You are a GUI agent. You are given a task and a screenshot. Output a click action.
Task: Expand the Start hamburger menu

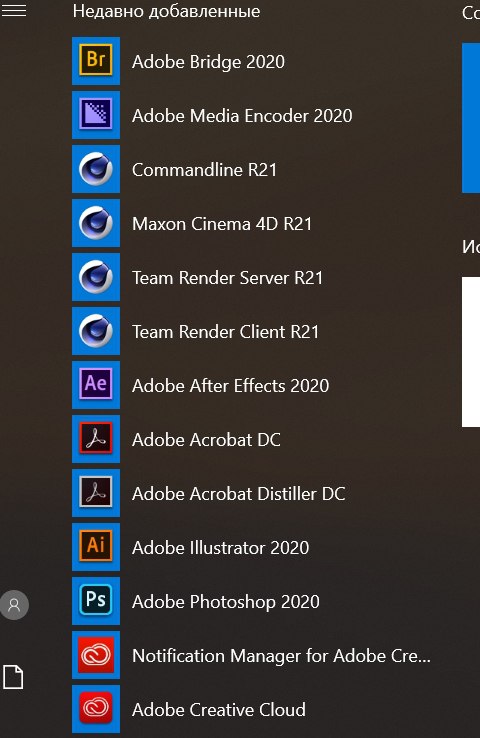[x=14, y=11]
